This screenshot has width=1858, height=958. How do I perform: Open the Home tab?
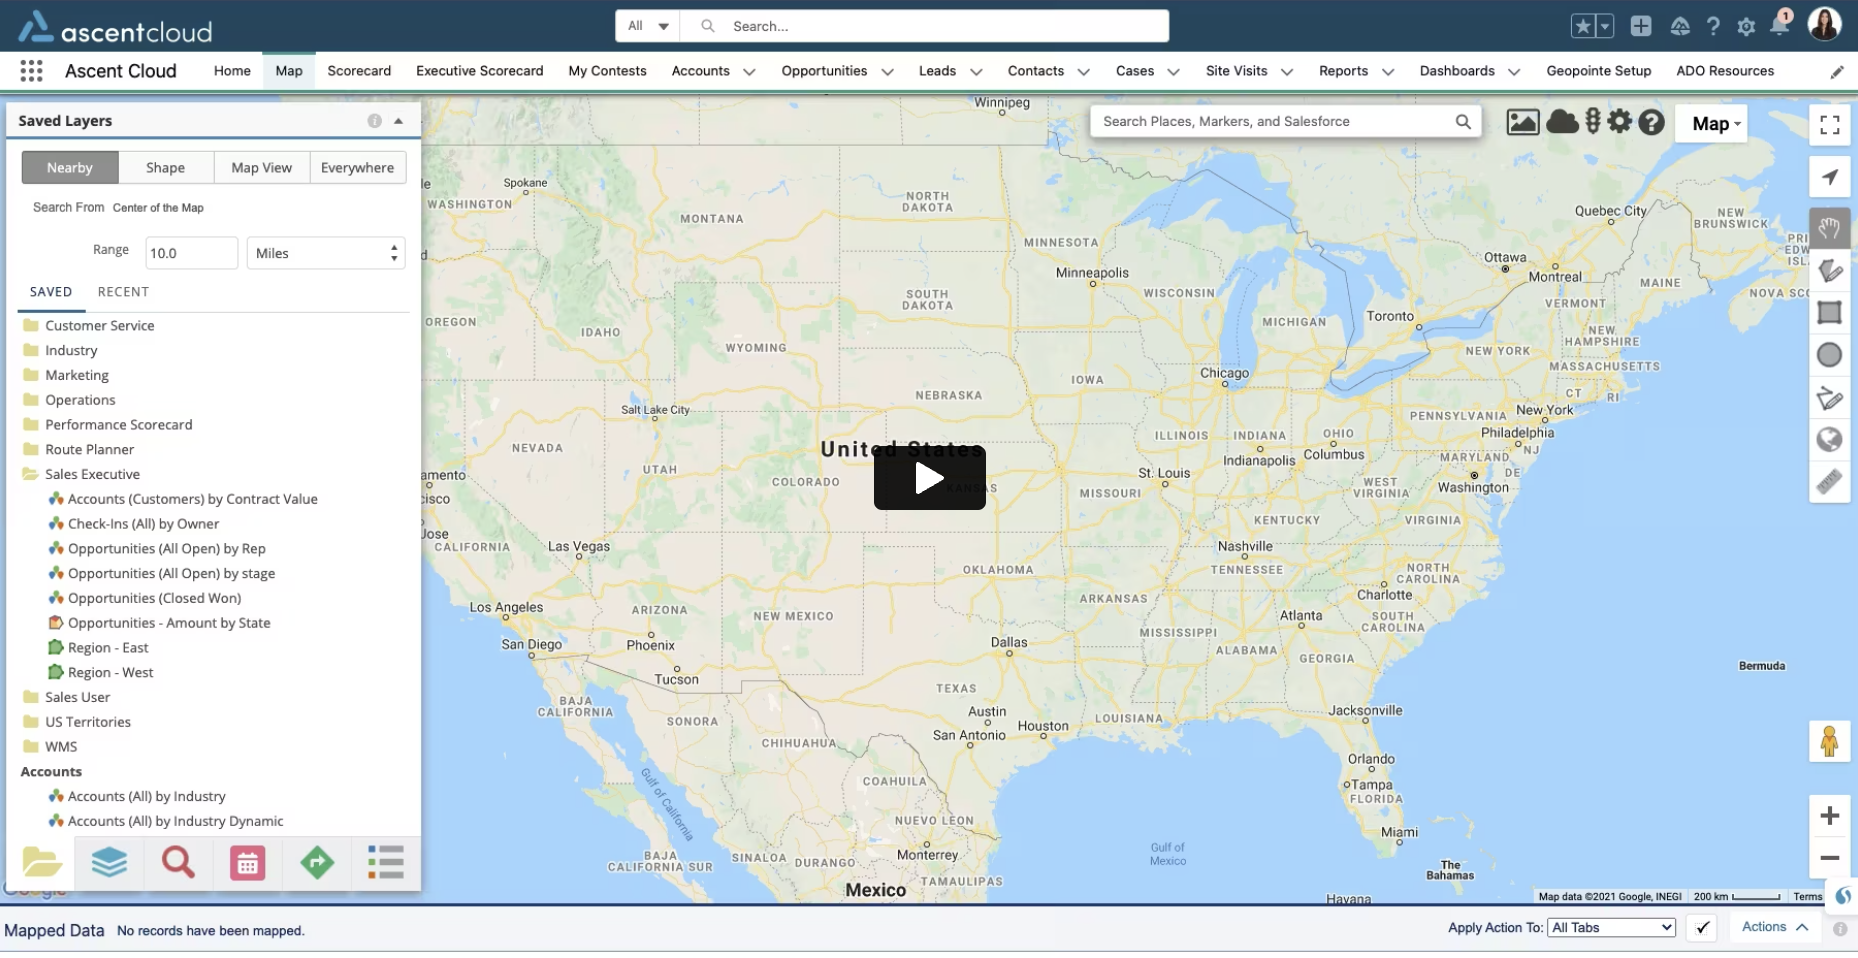click(x=232, y=71)
